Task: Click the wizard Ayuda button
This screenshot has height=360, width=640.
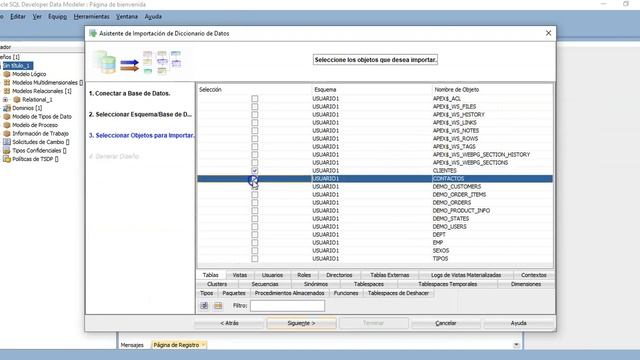Action: click(x=518, y=323)
